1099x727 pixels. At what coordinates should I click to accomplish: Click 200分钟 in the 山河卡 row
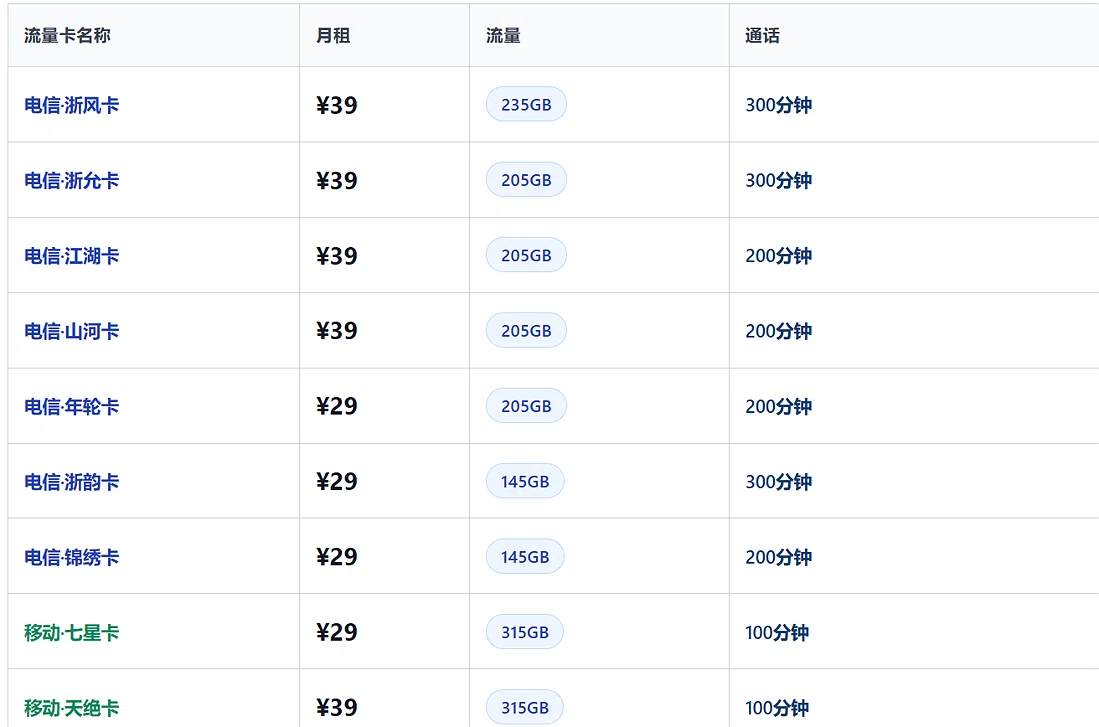click(x=779, y=331)
